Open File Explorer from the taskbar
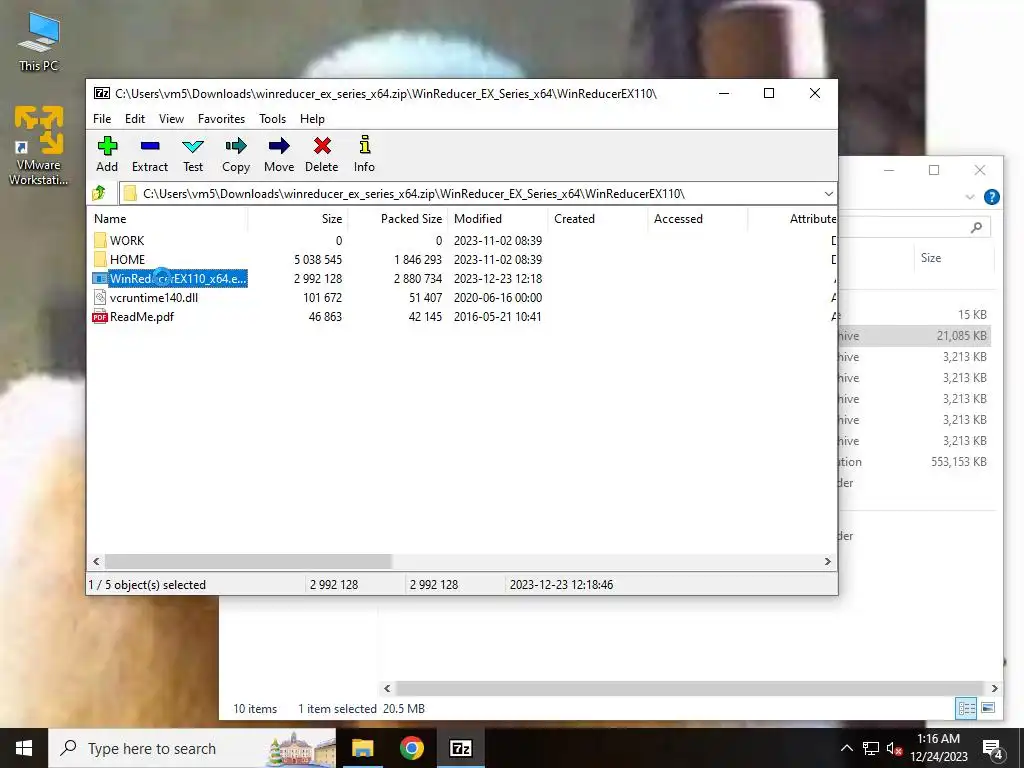The width and height of the screenshot is (1024, 768). tap(362, 748)
